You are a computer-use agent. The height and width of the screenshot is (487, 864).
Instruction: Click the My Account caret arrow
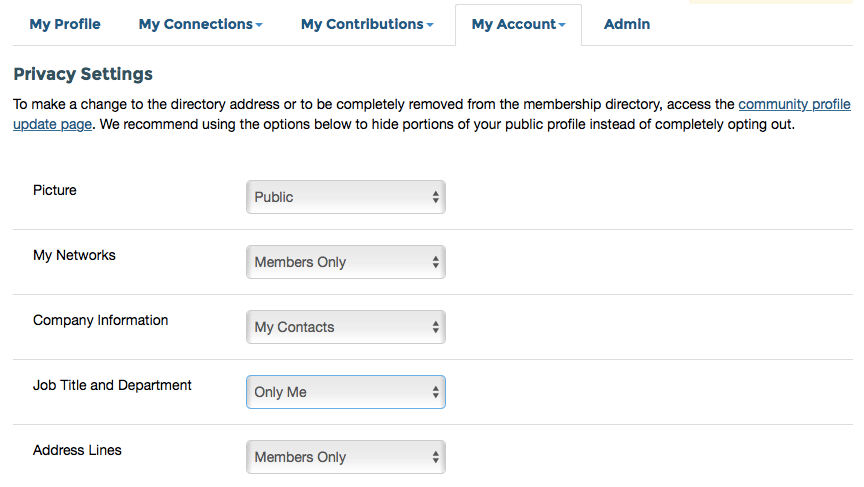562,25
